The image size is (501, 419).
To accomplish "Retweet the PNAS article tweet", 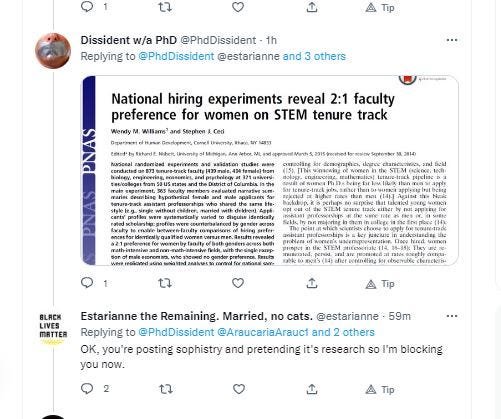I will coord(165,283).
